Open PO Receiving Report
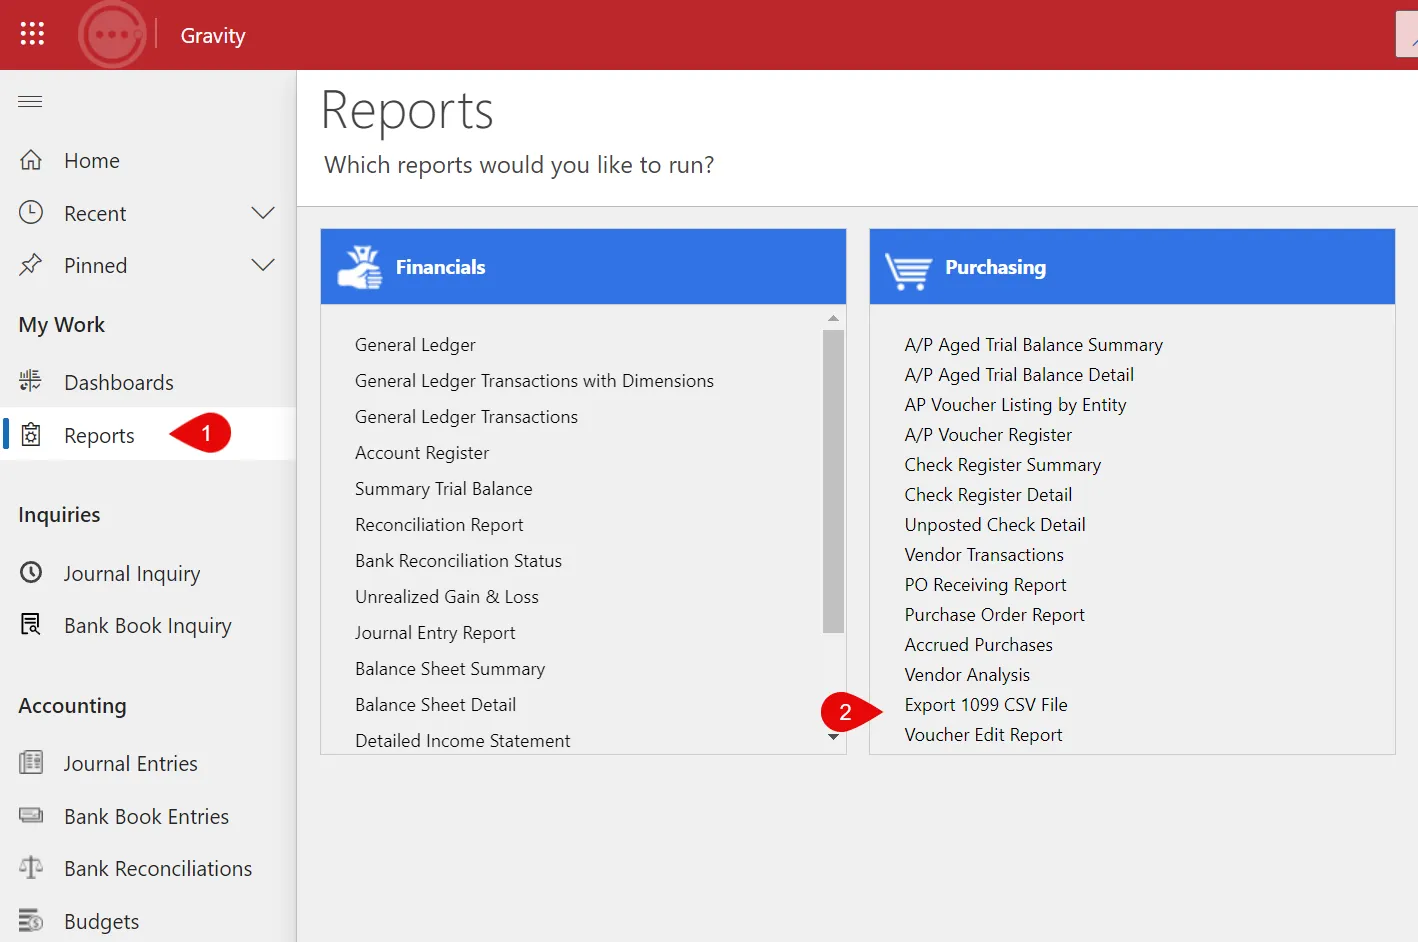 pyautogui.click(x=986, y=585)
